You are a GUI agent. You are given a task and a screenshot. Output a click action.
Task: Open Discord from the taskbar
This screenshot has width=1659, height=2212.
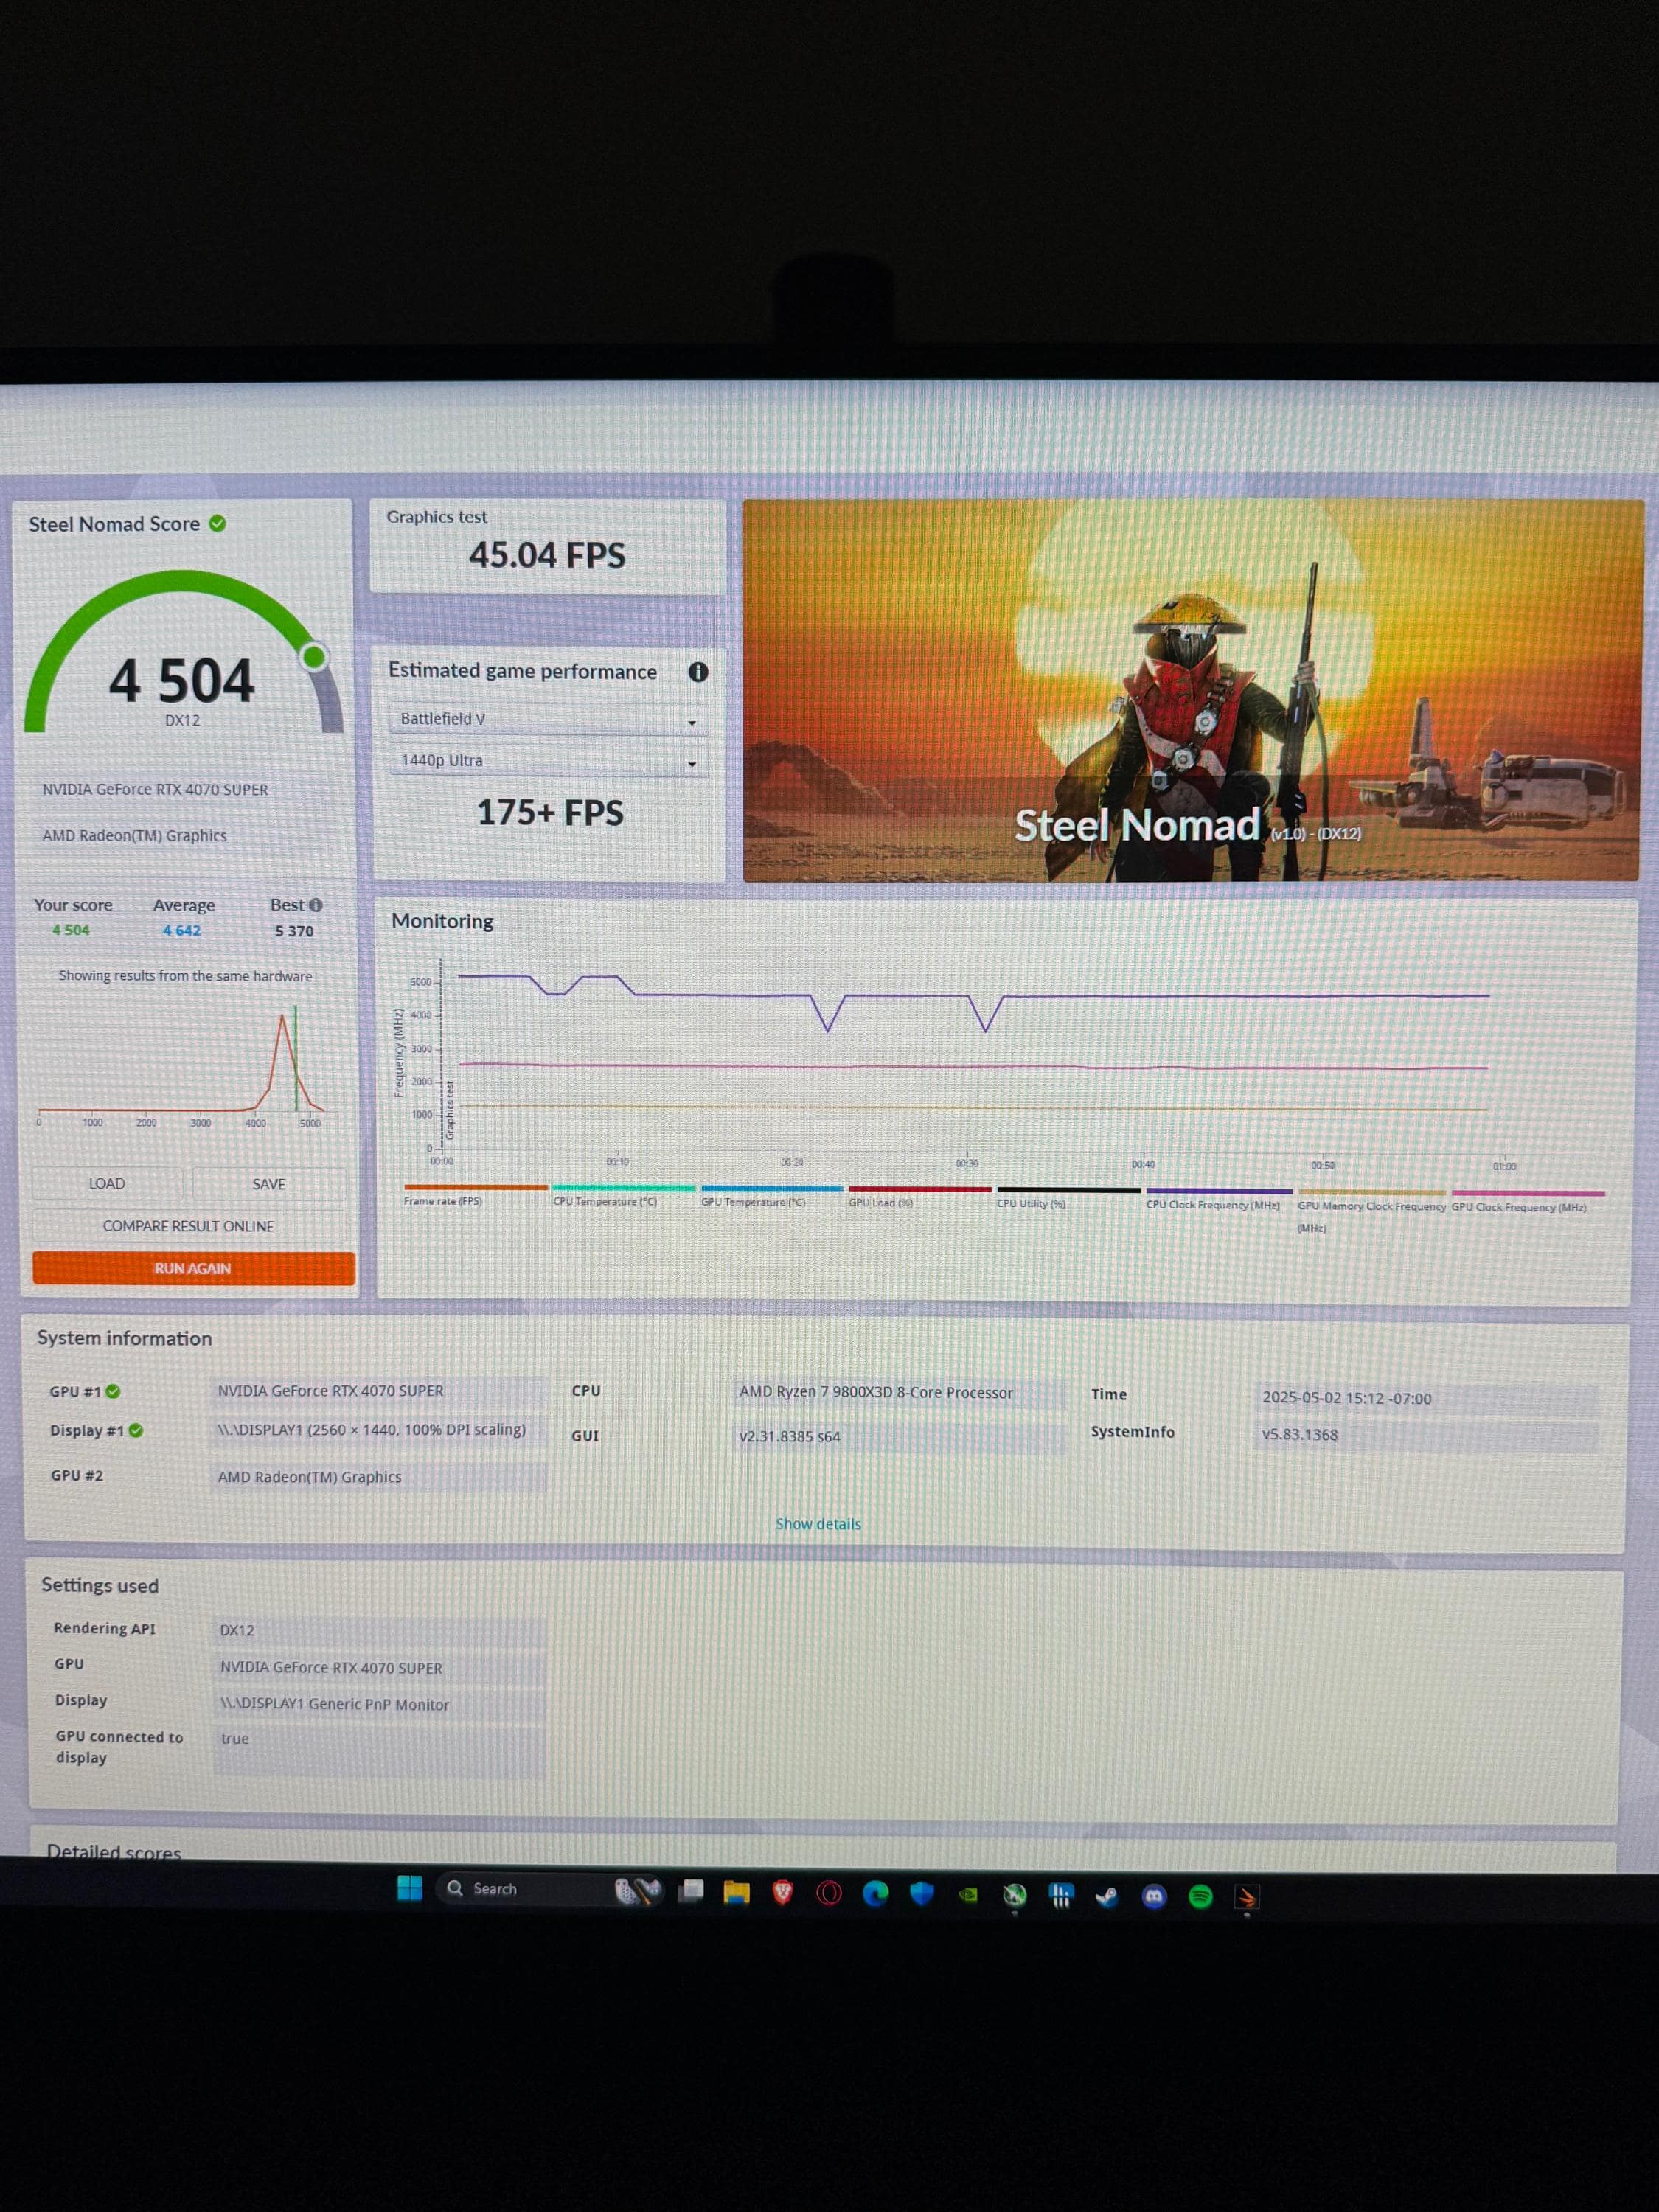pos(1154,1896)
